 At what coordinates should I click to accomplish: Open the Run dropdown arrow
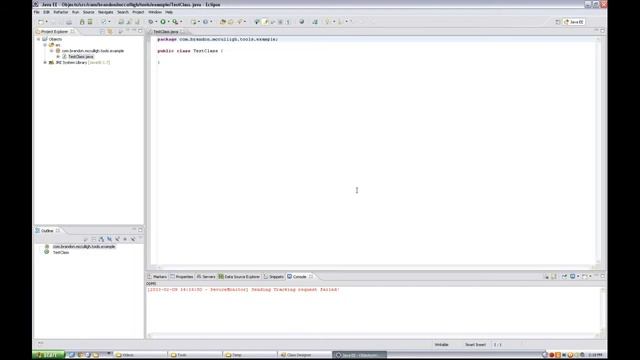[168, 22]
